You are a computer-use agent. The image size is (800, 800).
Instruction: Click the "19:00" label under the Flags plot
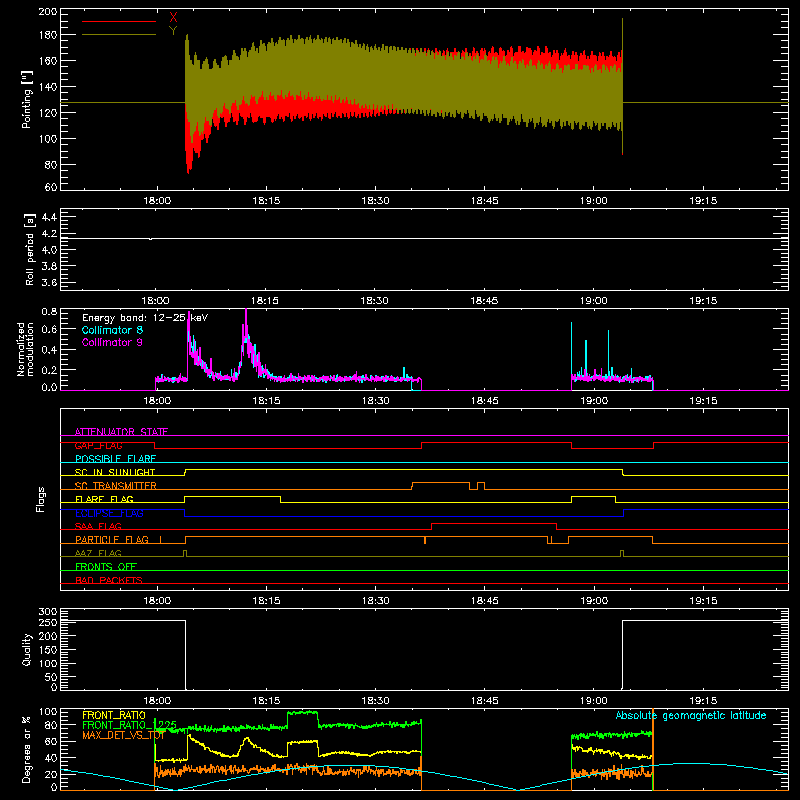click(594, 601)
